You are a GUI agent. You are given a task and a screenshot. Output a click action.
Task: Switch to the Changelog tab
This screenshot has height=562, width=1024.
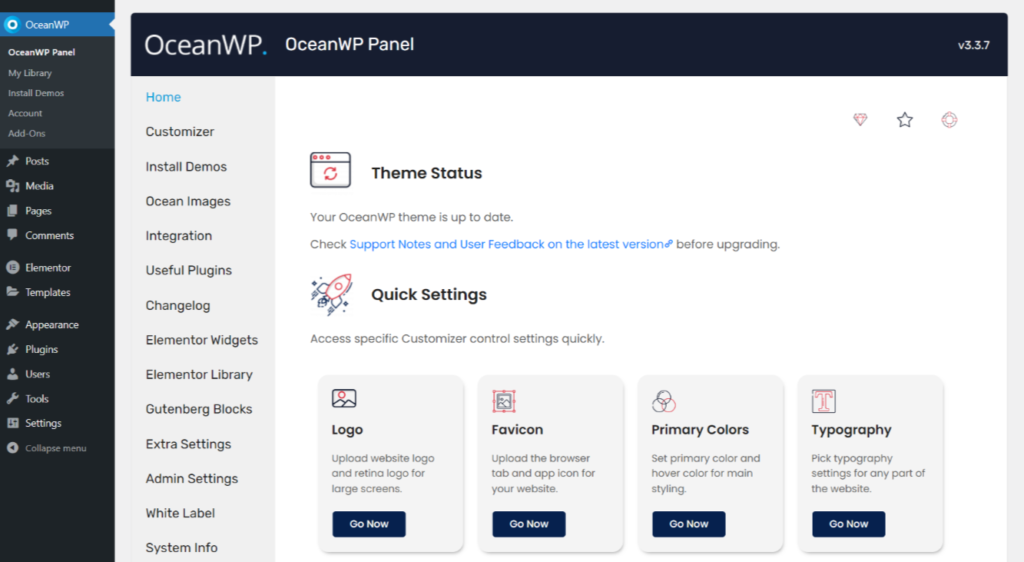coord(178,305)
